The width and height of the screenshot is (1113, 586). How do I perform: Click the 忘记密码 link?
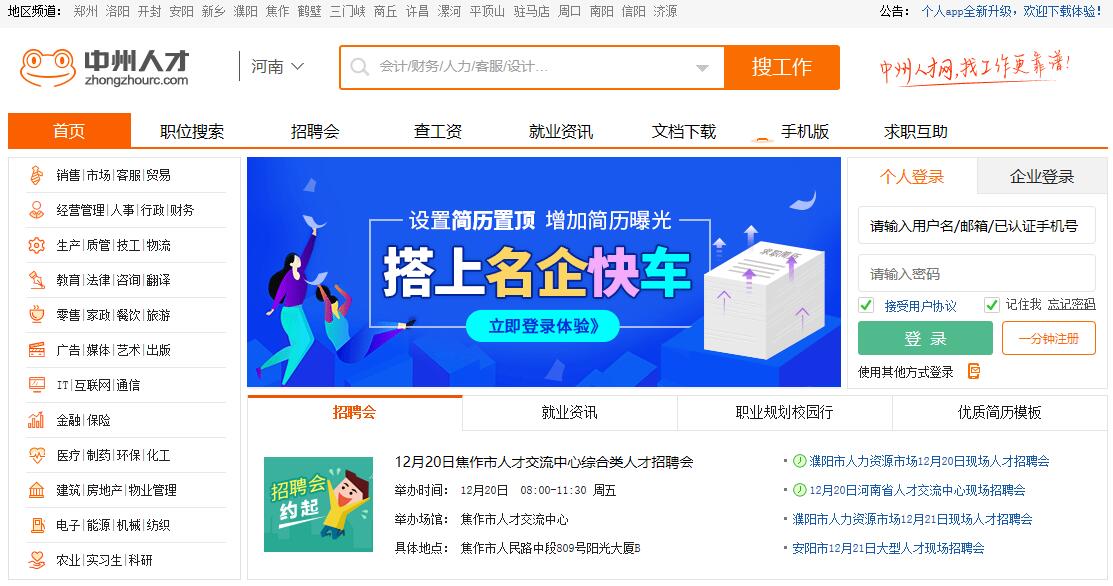(x=1072, y=304)
